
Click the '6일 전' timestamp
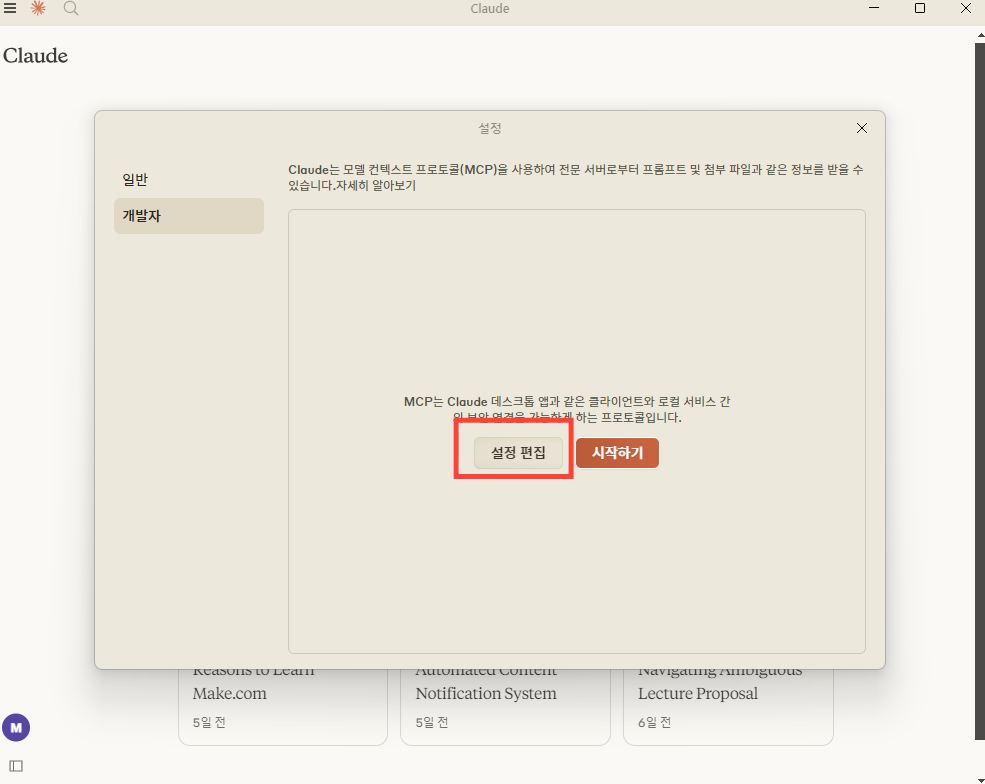click(655, 722)
